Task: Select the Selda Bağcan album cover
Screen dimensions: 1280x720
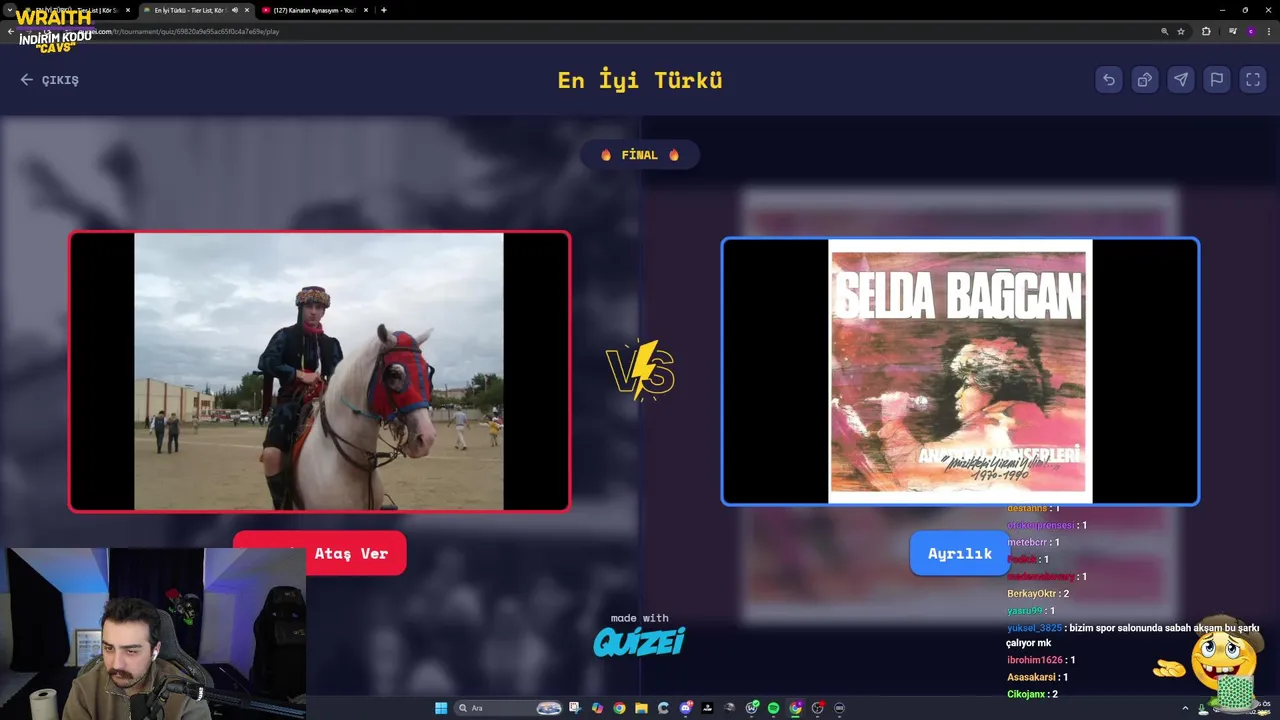Action: click(960, 371)
